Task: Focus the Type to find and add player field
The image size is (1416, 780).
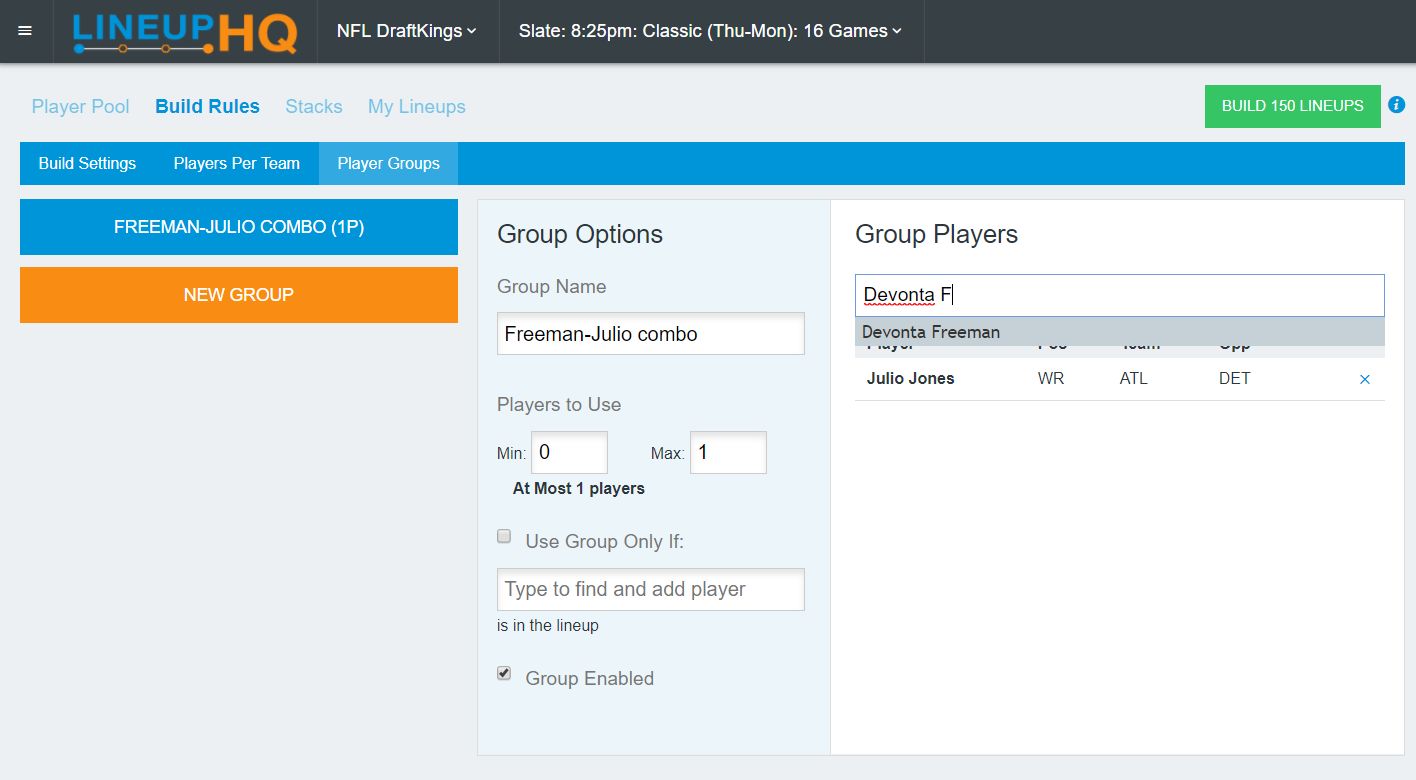Action: (x=651, y=589)
